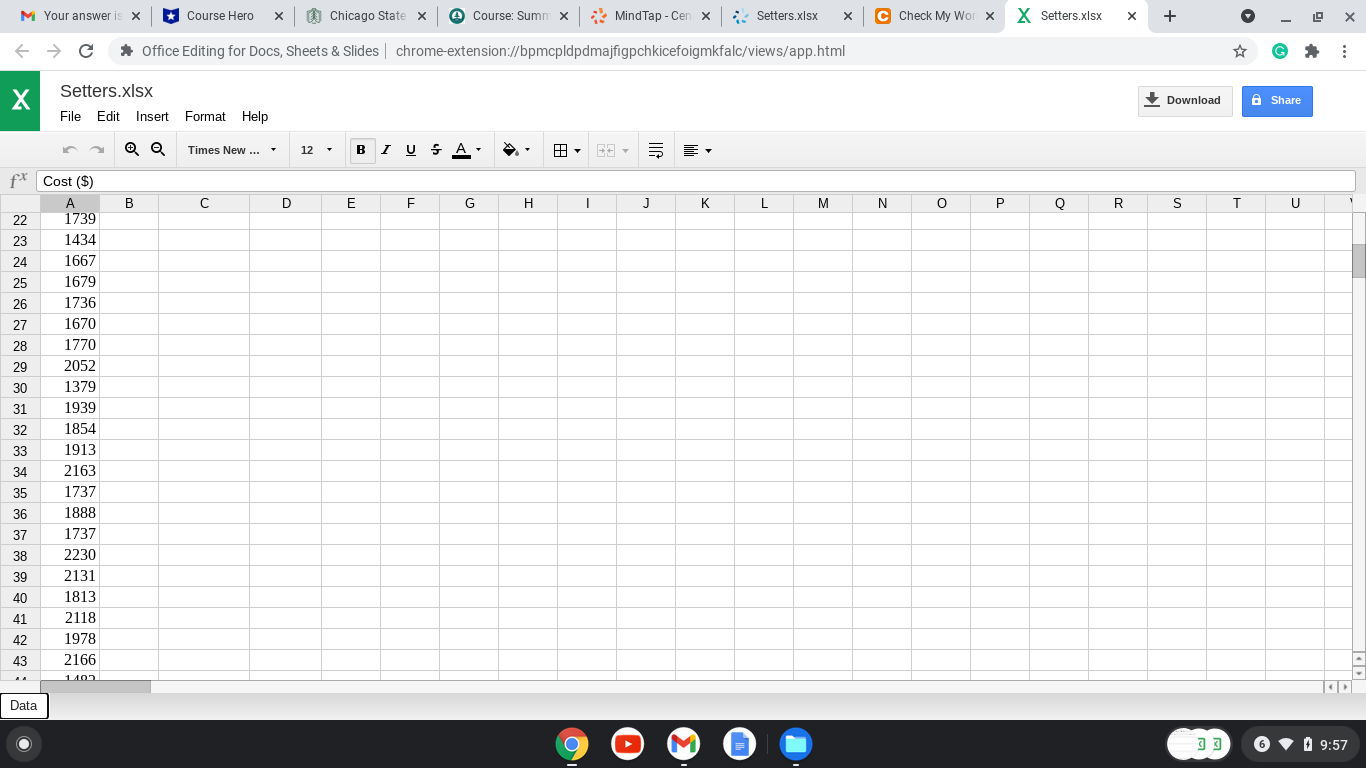Click the cell containing 2052
Image resolution: width=1366 pixels, height=768 pixels.
(70, 366)
